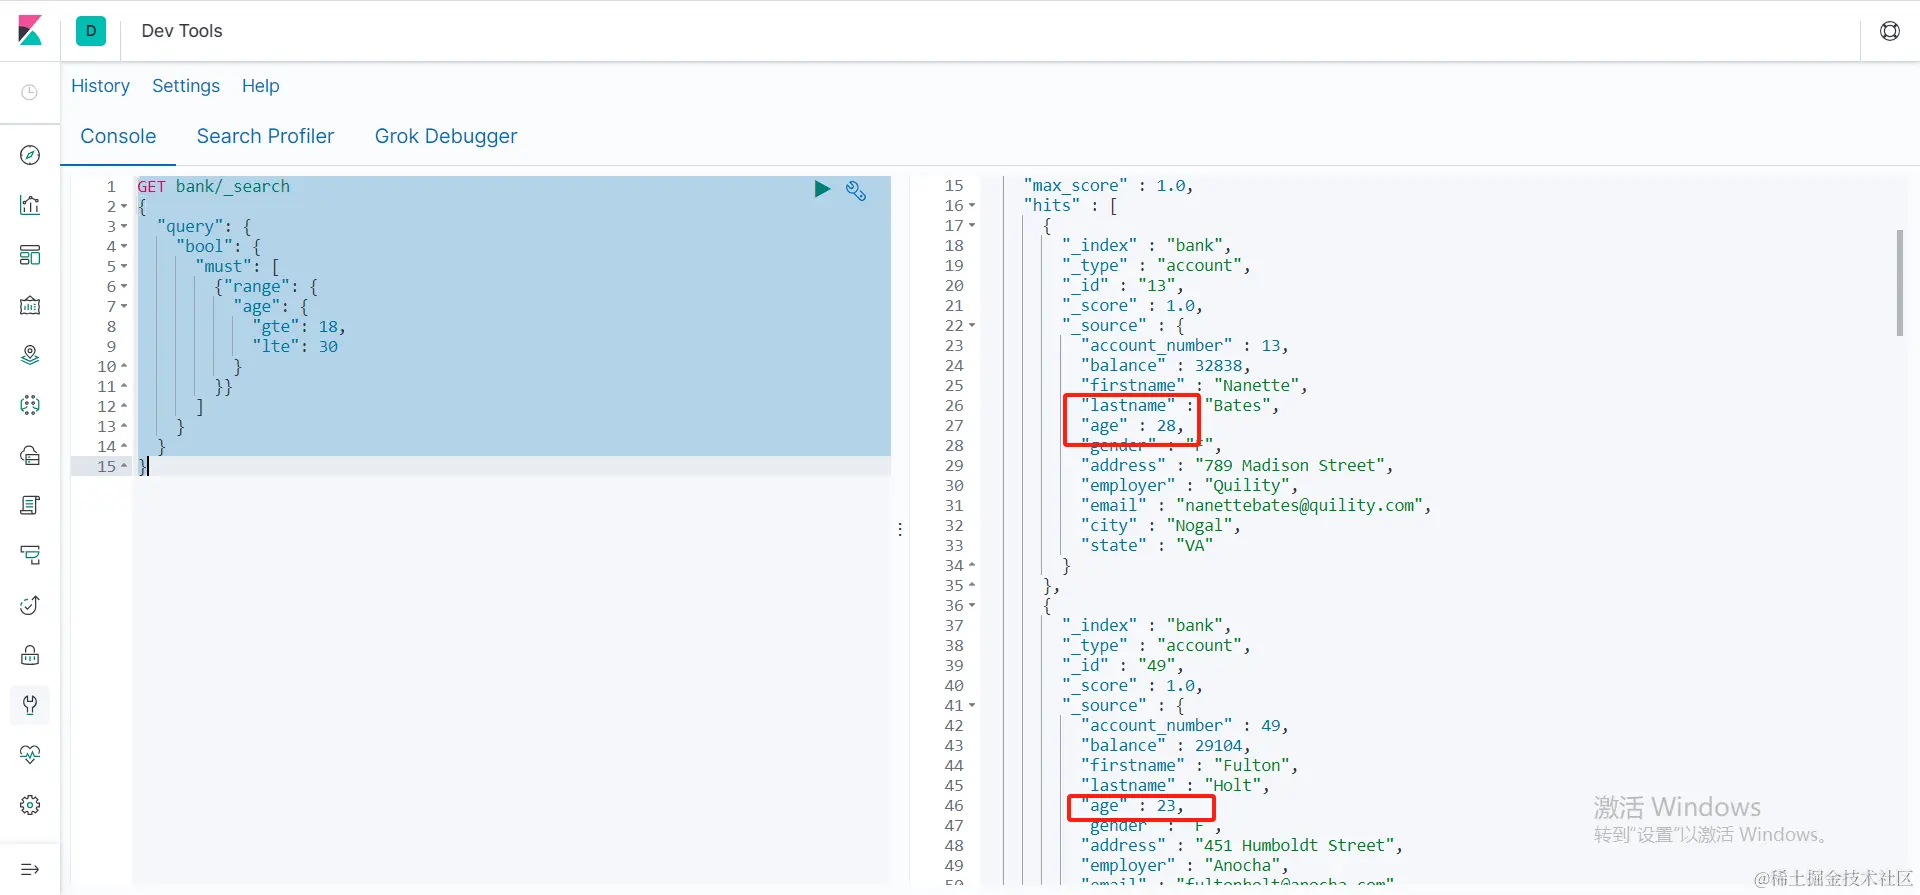Expand the sidebar navigation
The height and width of the screenshot is (895, 1920).
coord(30,869)
